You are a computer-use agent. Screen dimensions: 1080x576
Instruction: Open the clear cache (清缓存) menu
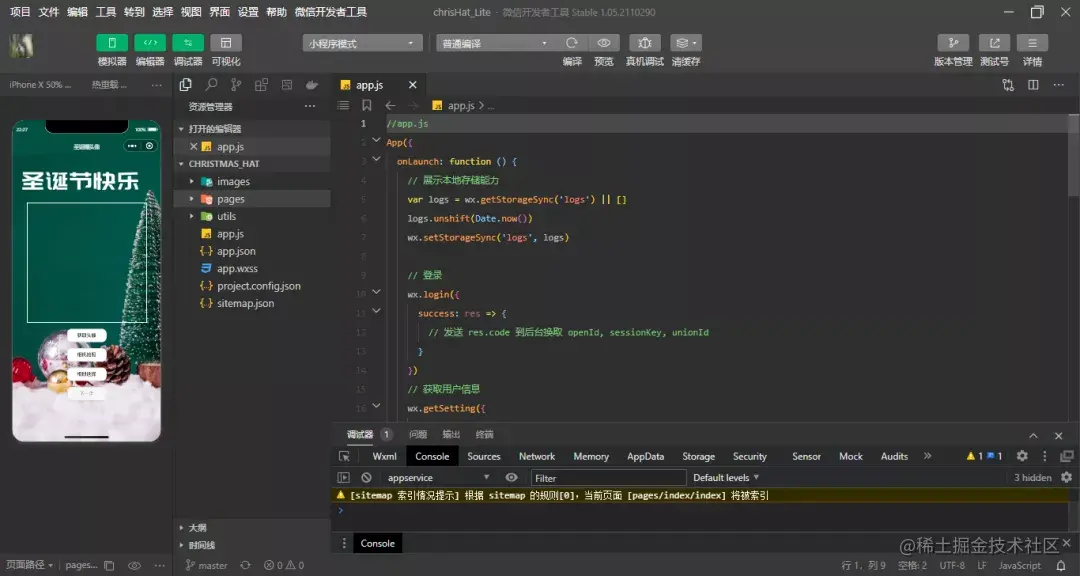pos(685,43)
